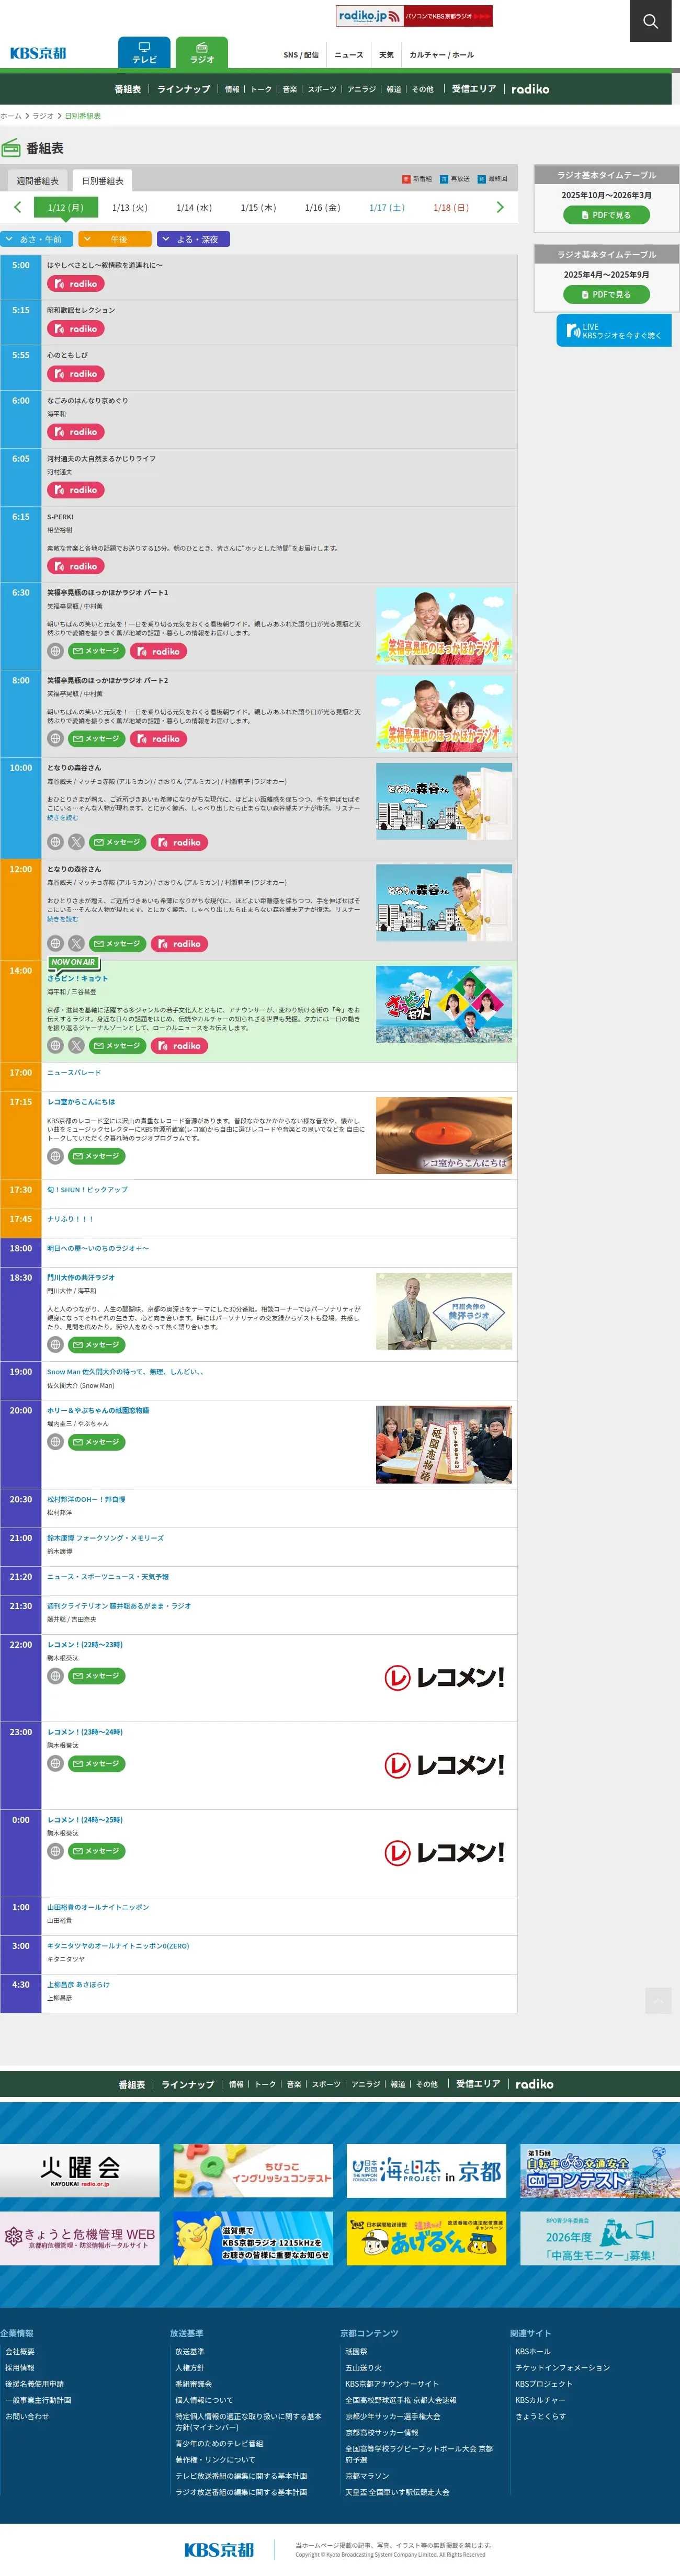Open the きょうと危機管理WEB banner
The height and width of the screenshot is (2576, 680).
click(x=80, y=2238)
